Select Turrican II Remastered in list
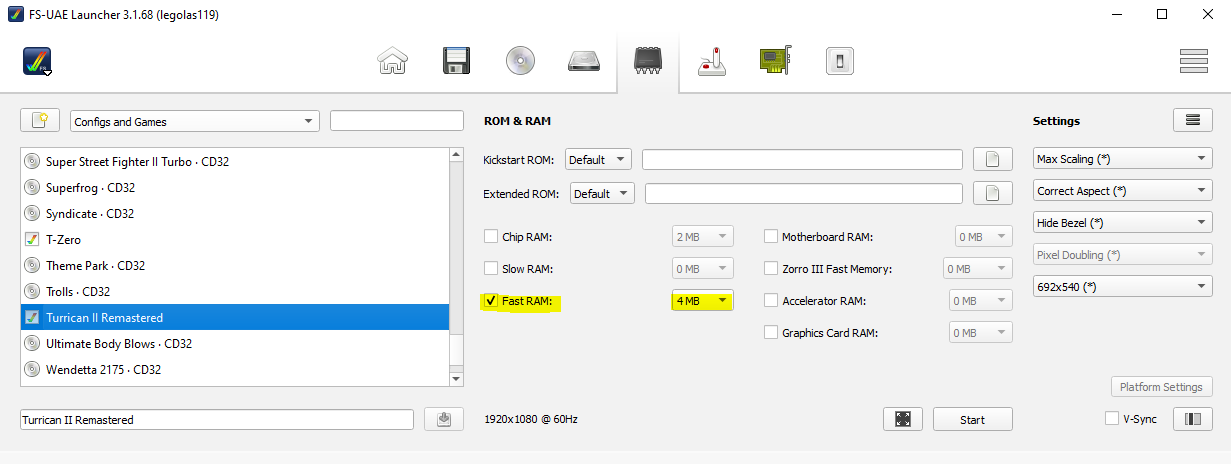Image resolution: width=1231 pixels, height=464 pixels. [x=235, y=317]
